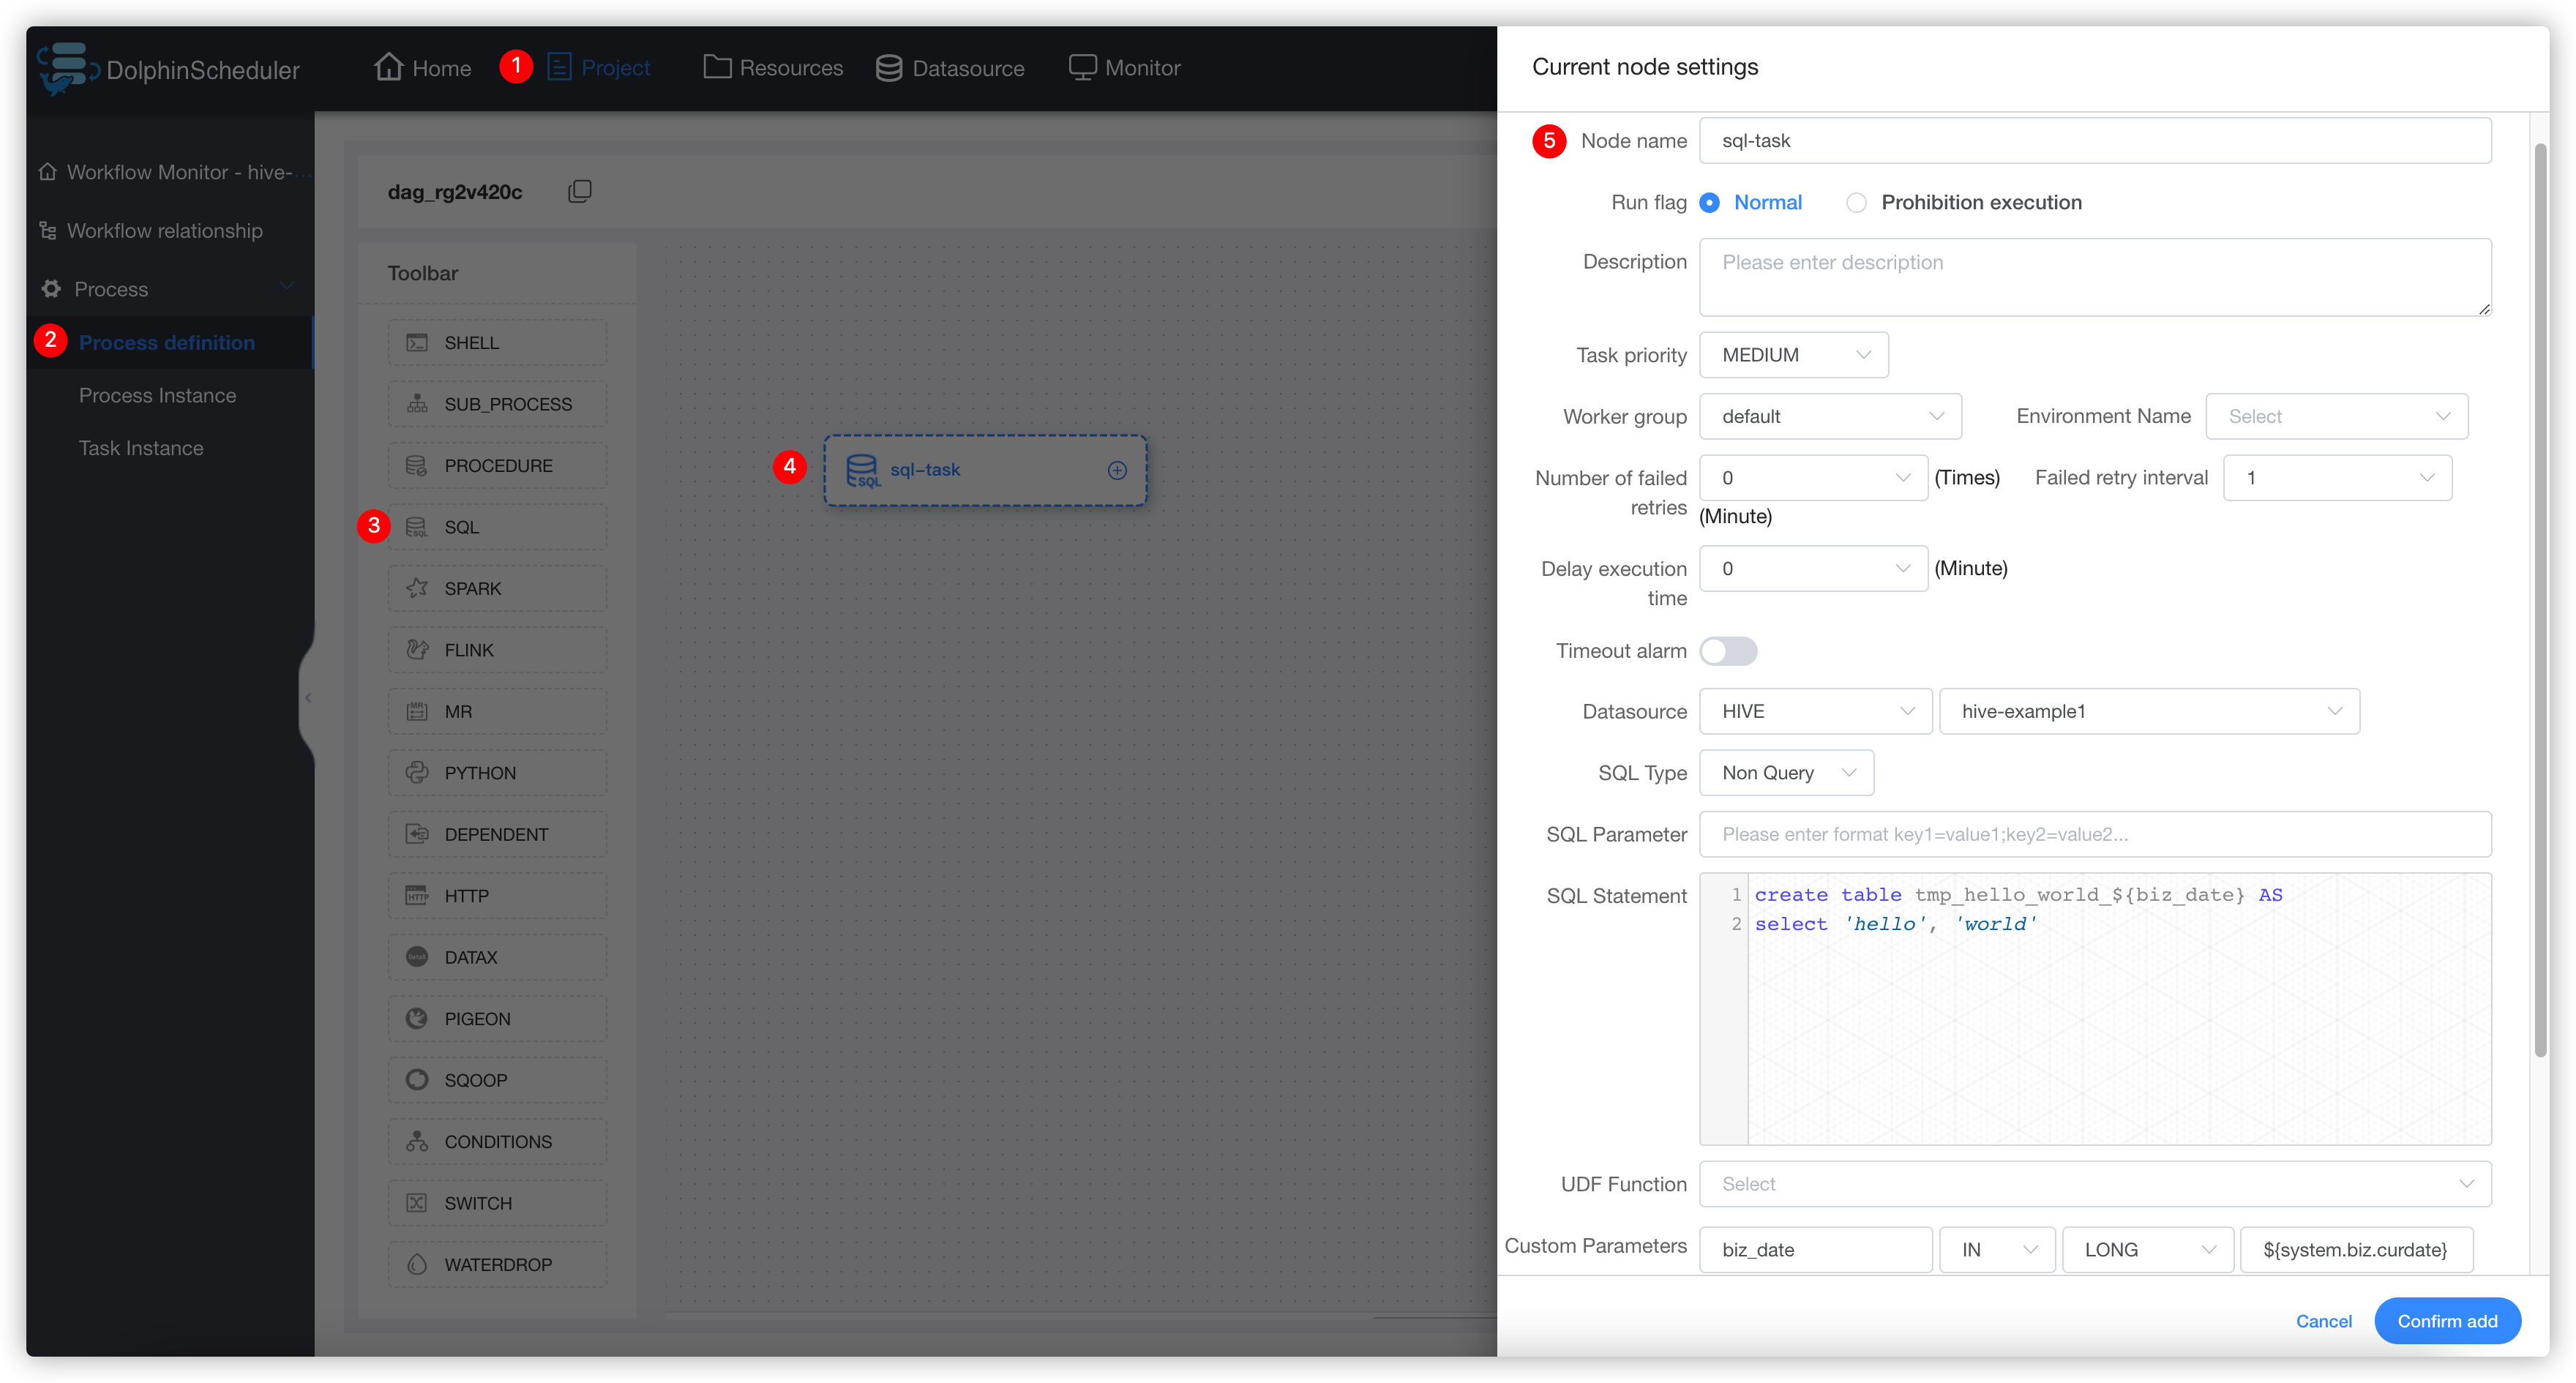Click the plus connector on the sql-task node
This screenshot has width=2576, height=1383.
click(x=1117, y=470)
